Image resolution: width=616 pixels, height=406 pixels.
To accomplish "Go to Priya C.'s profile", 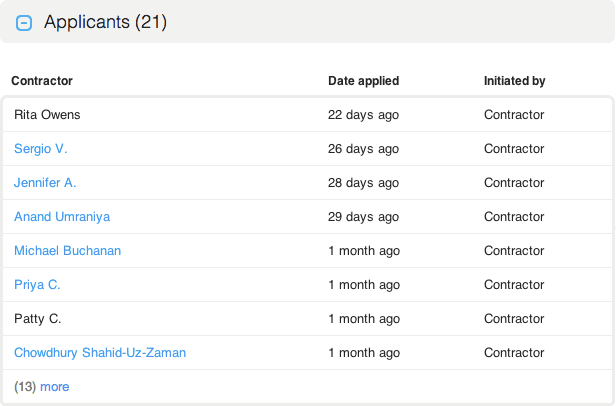I will [37, 285].
